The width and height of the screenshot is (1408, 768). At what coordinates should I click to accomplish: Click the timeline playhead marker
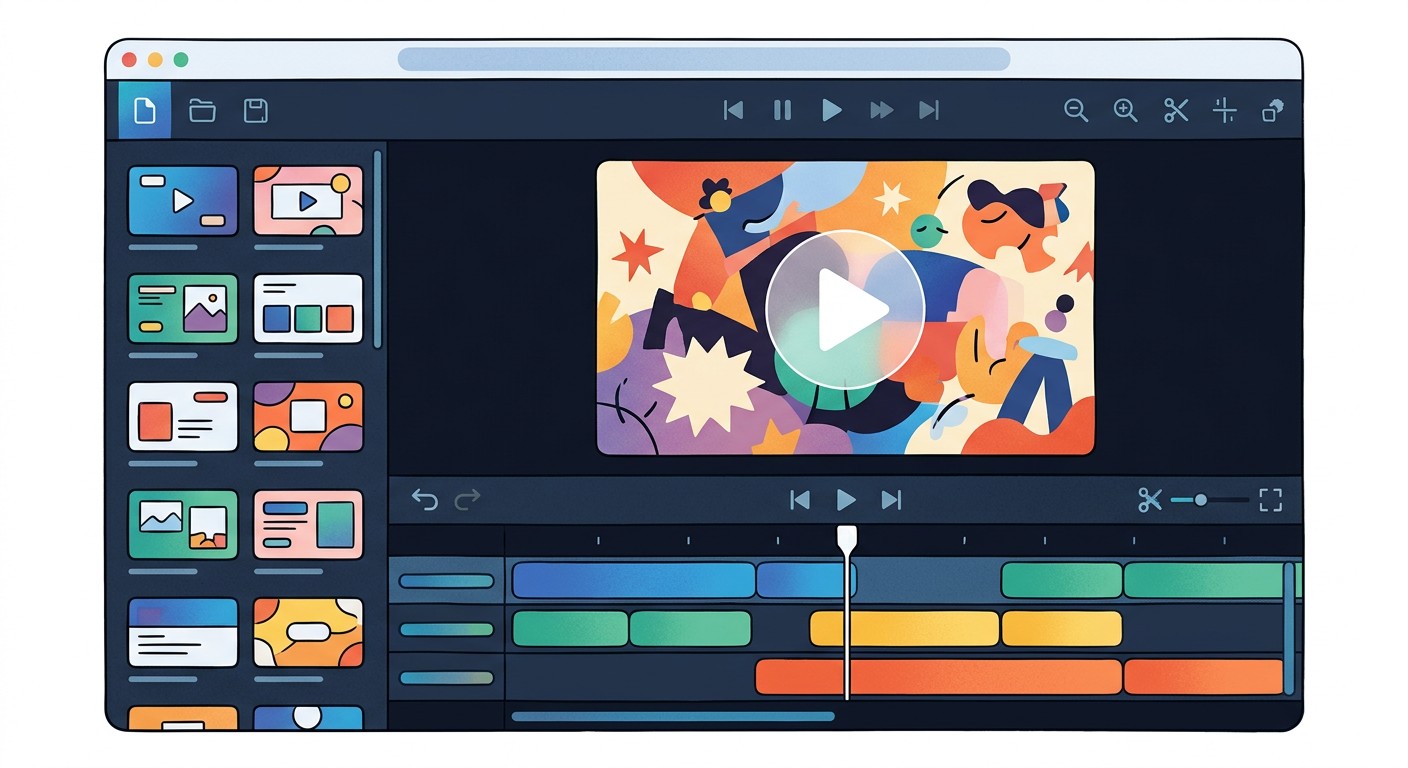(847, 539)
